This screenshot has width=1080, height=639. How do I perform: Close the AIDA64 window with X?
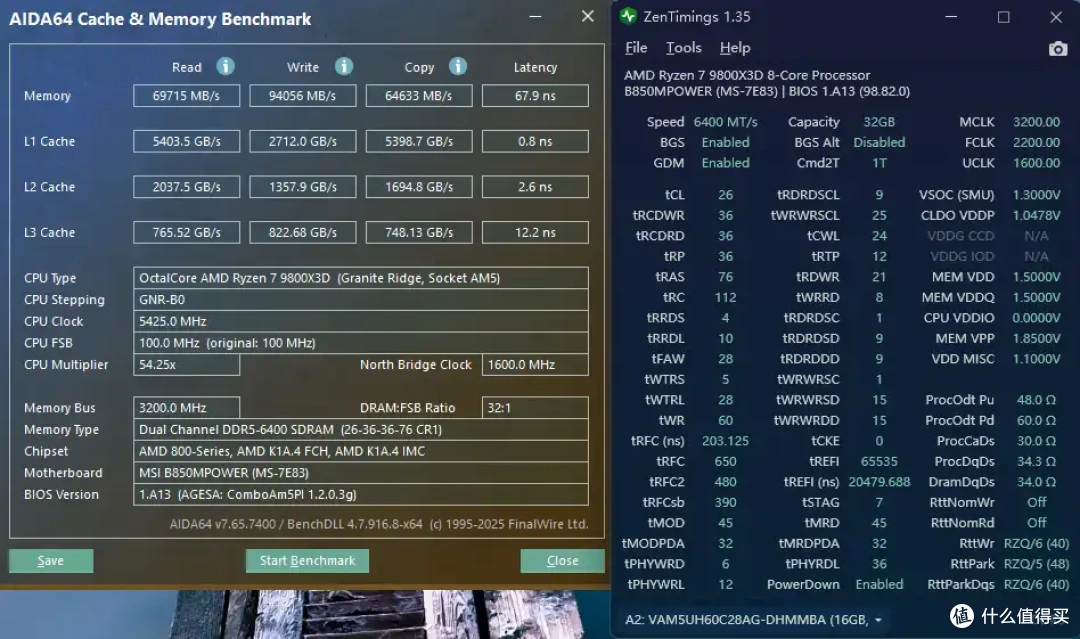[588, 16]
